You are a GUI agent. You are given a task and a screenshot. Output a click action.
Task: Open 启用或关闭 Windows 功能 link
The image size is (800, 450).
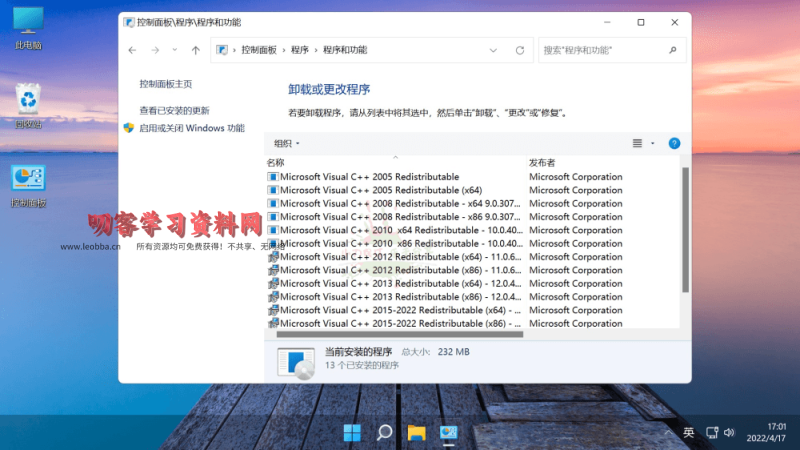click(x=192, y=128)
